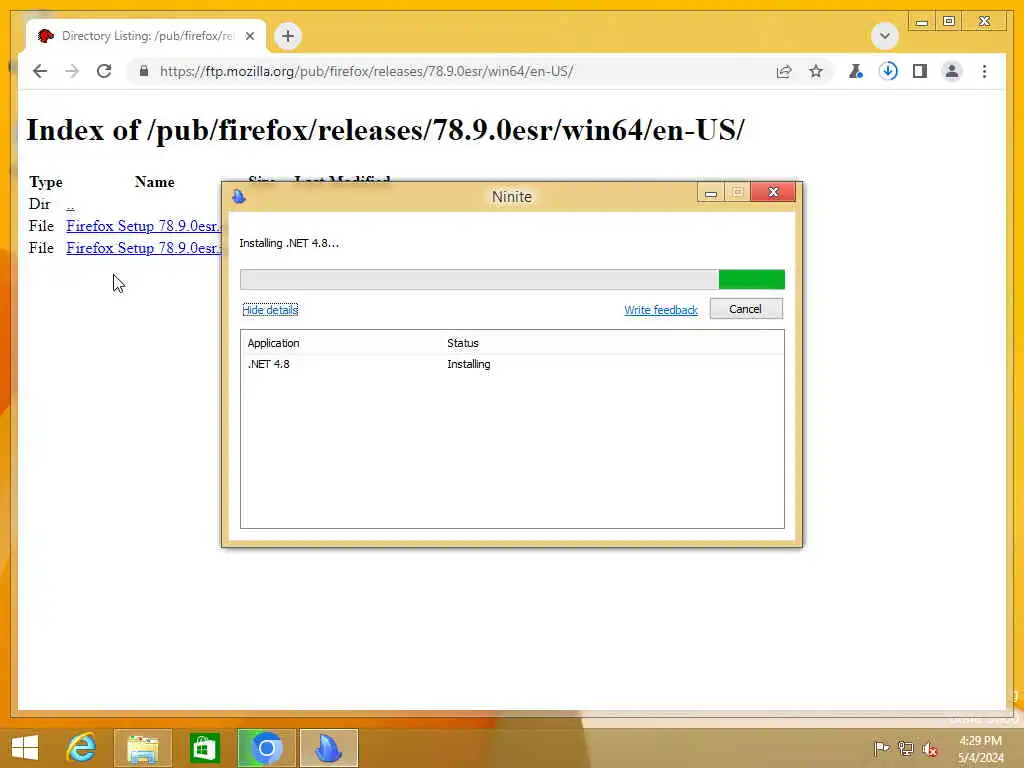The width and height of the screenshot is (1024, 768).
Task: Open Action Center flag icon
Action: [881, 748]
